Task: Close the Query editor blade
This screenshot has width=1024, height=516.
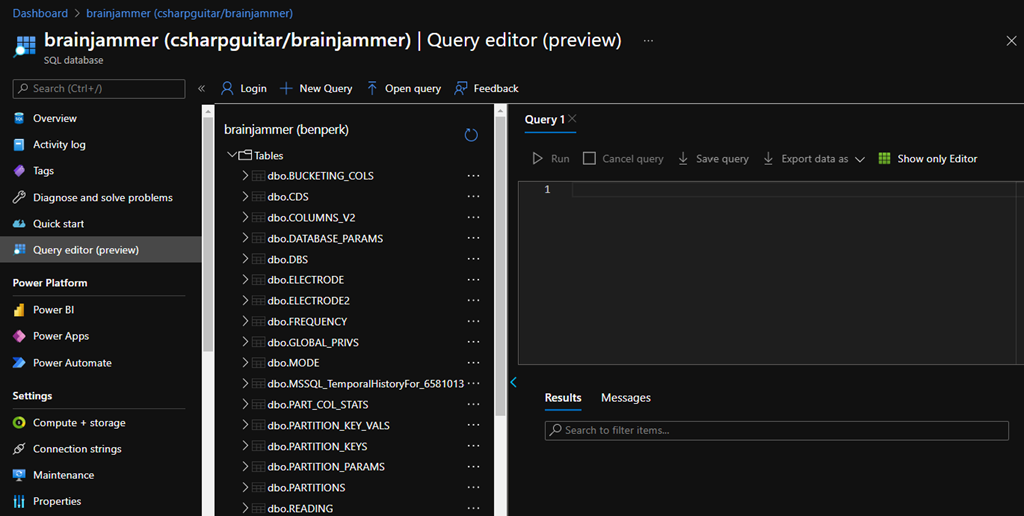Action: (x=1011, y=40)
